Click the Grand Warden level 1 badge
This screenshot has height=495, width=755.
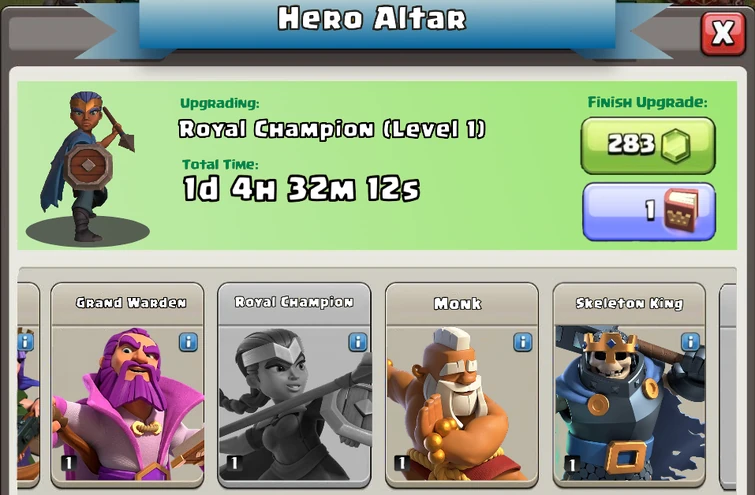point(68,463)
